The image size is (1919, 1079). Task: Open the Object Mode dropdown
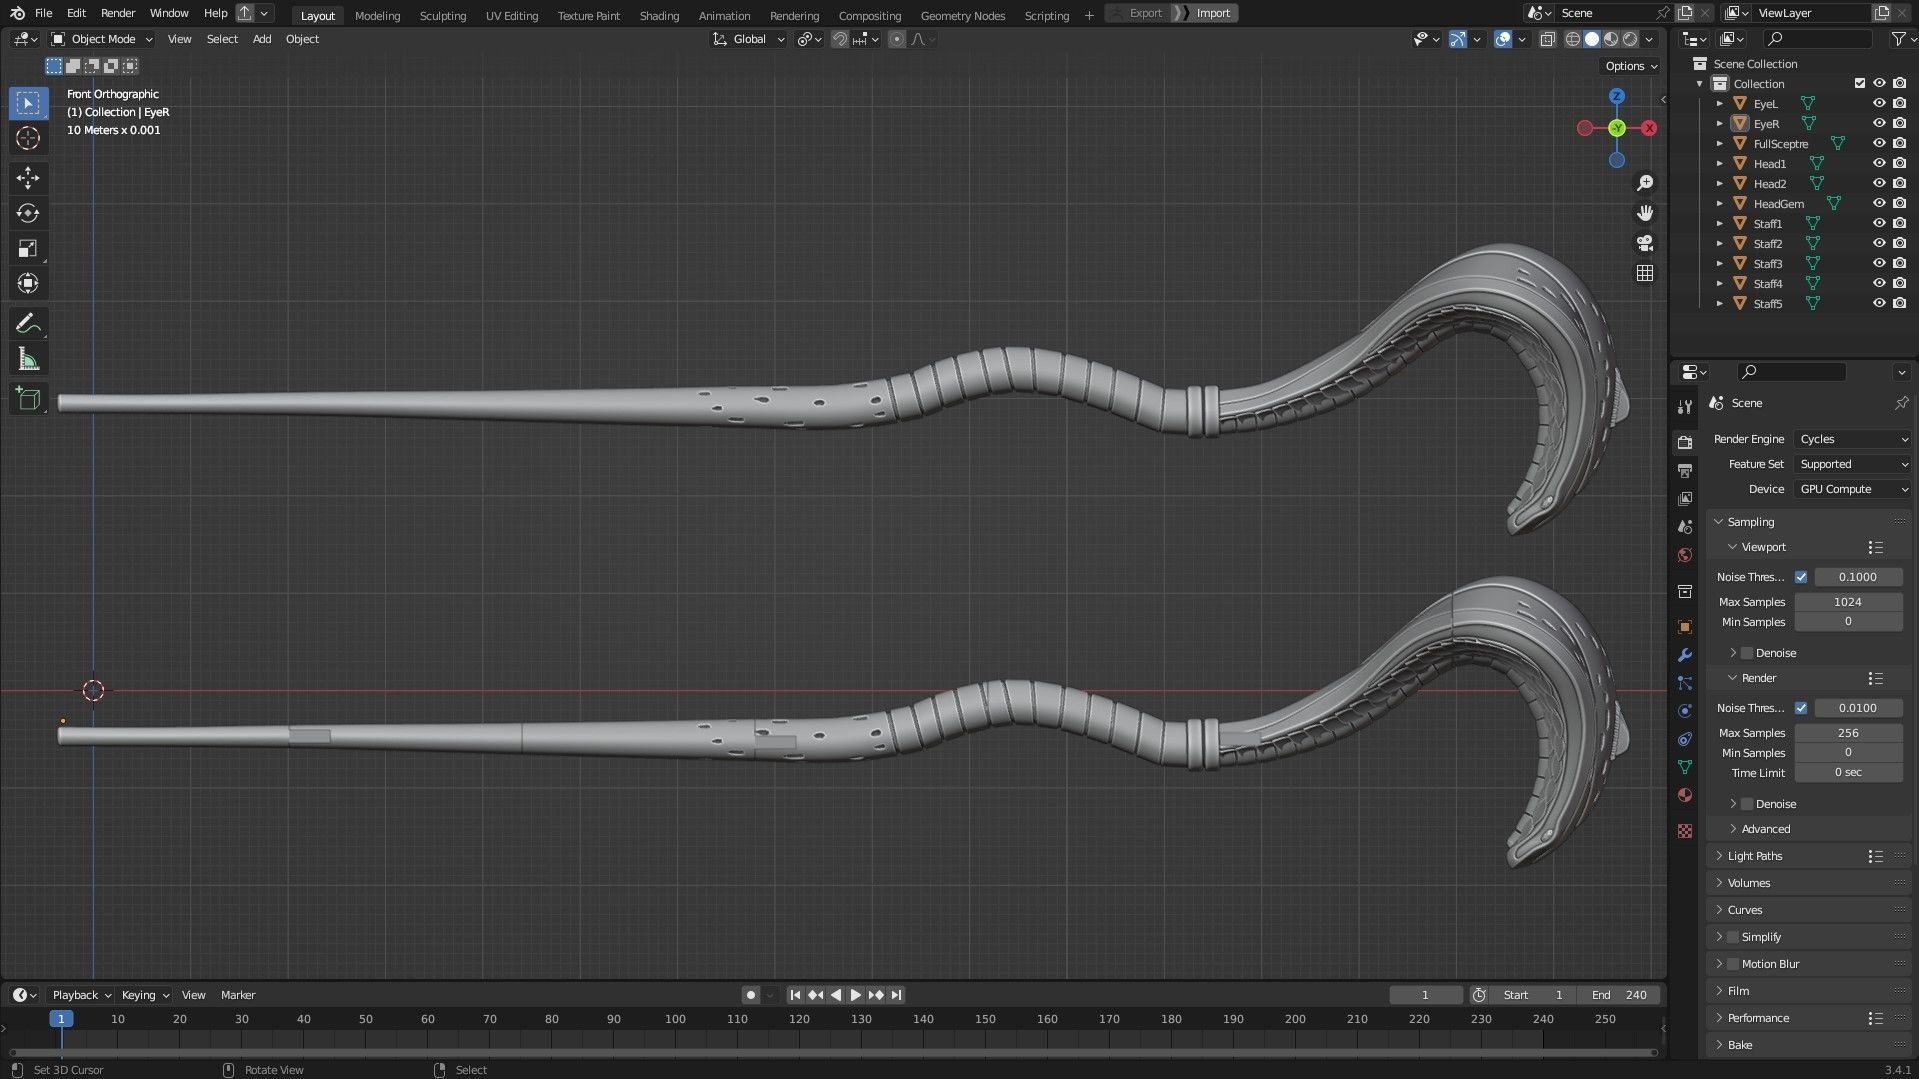point(102,39)
